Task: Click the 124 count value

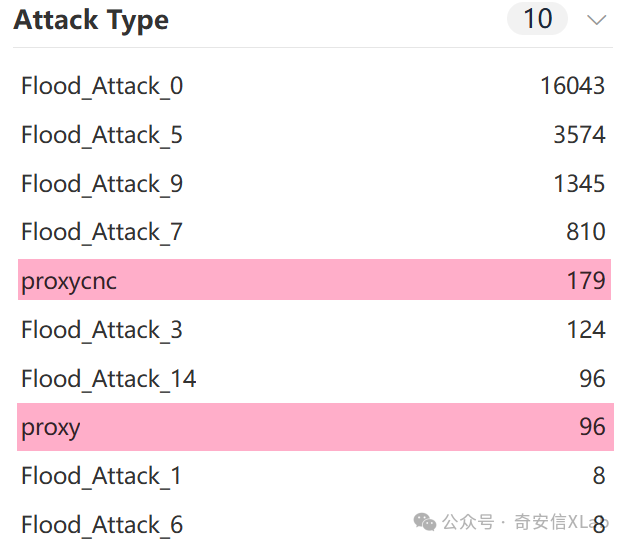Action: [x=586, y=330]
